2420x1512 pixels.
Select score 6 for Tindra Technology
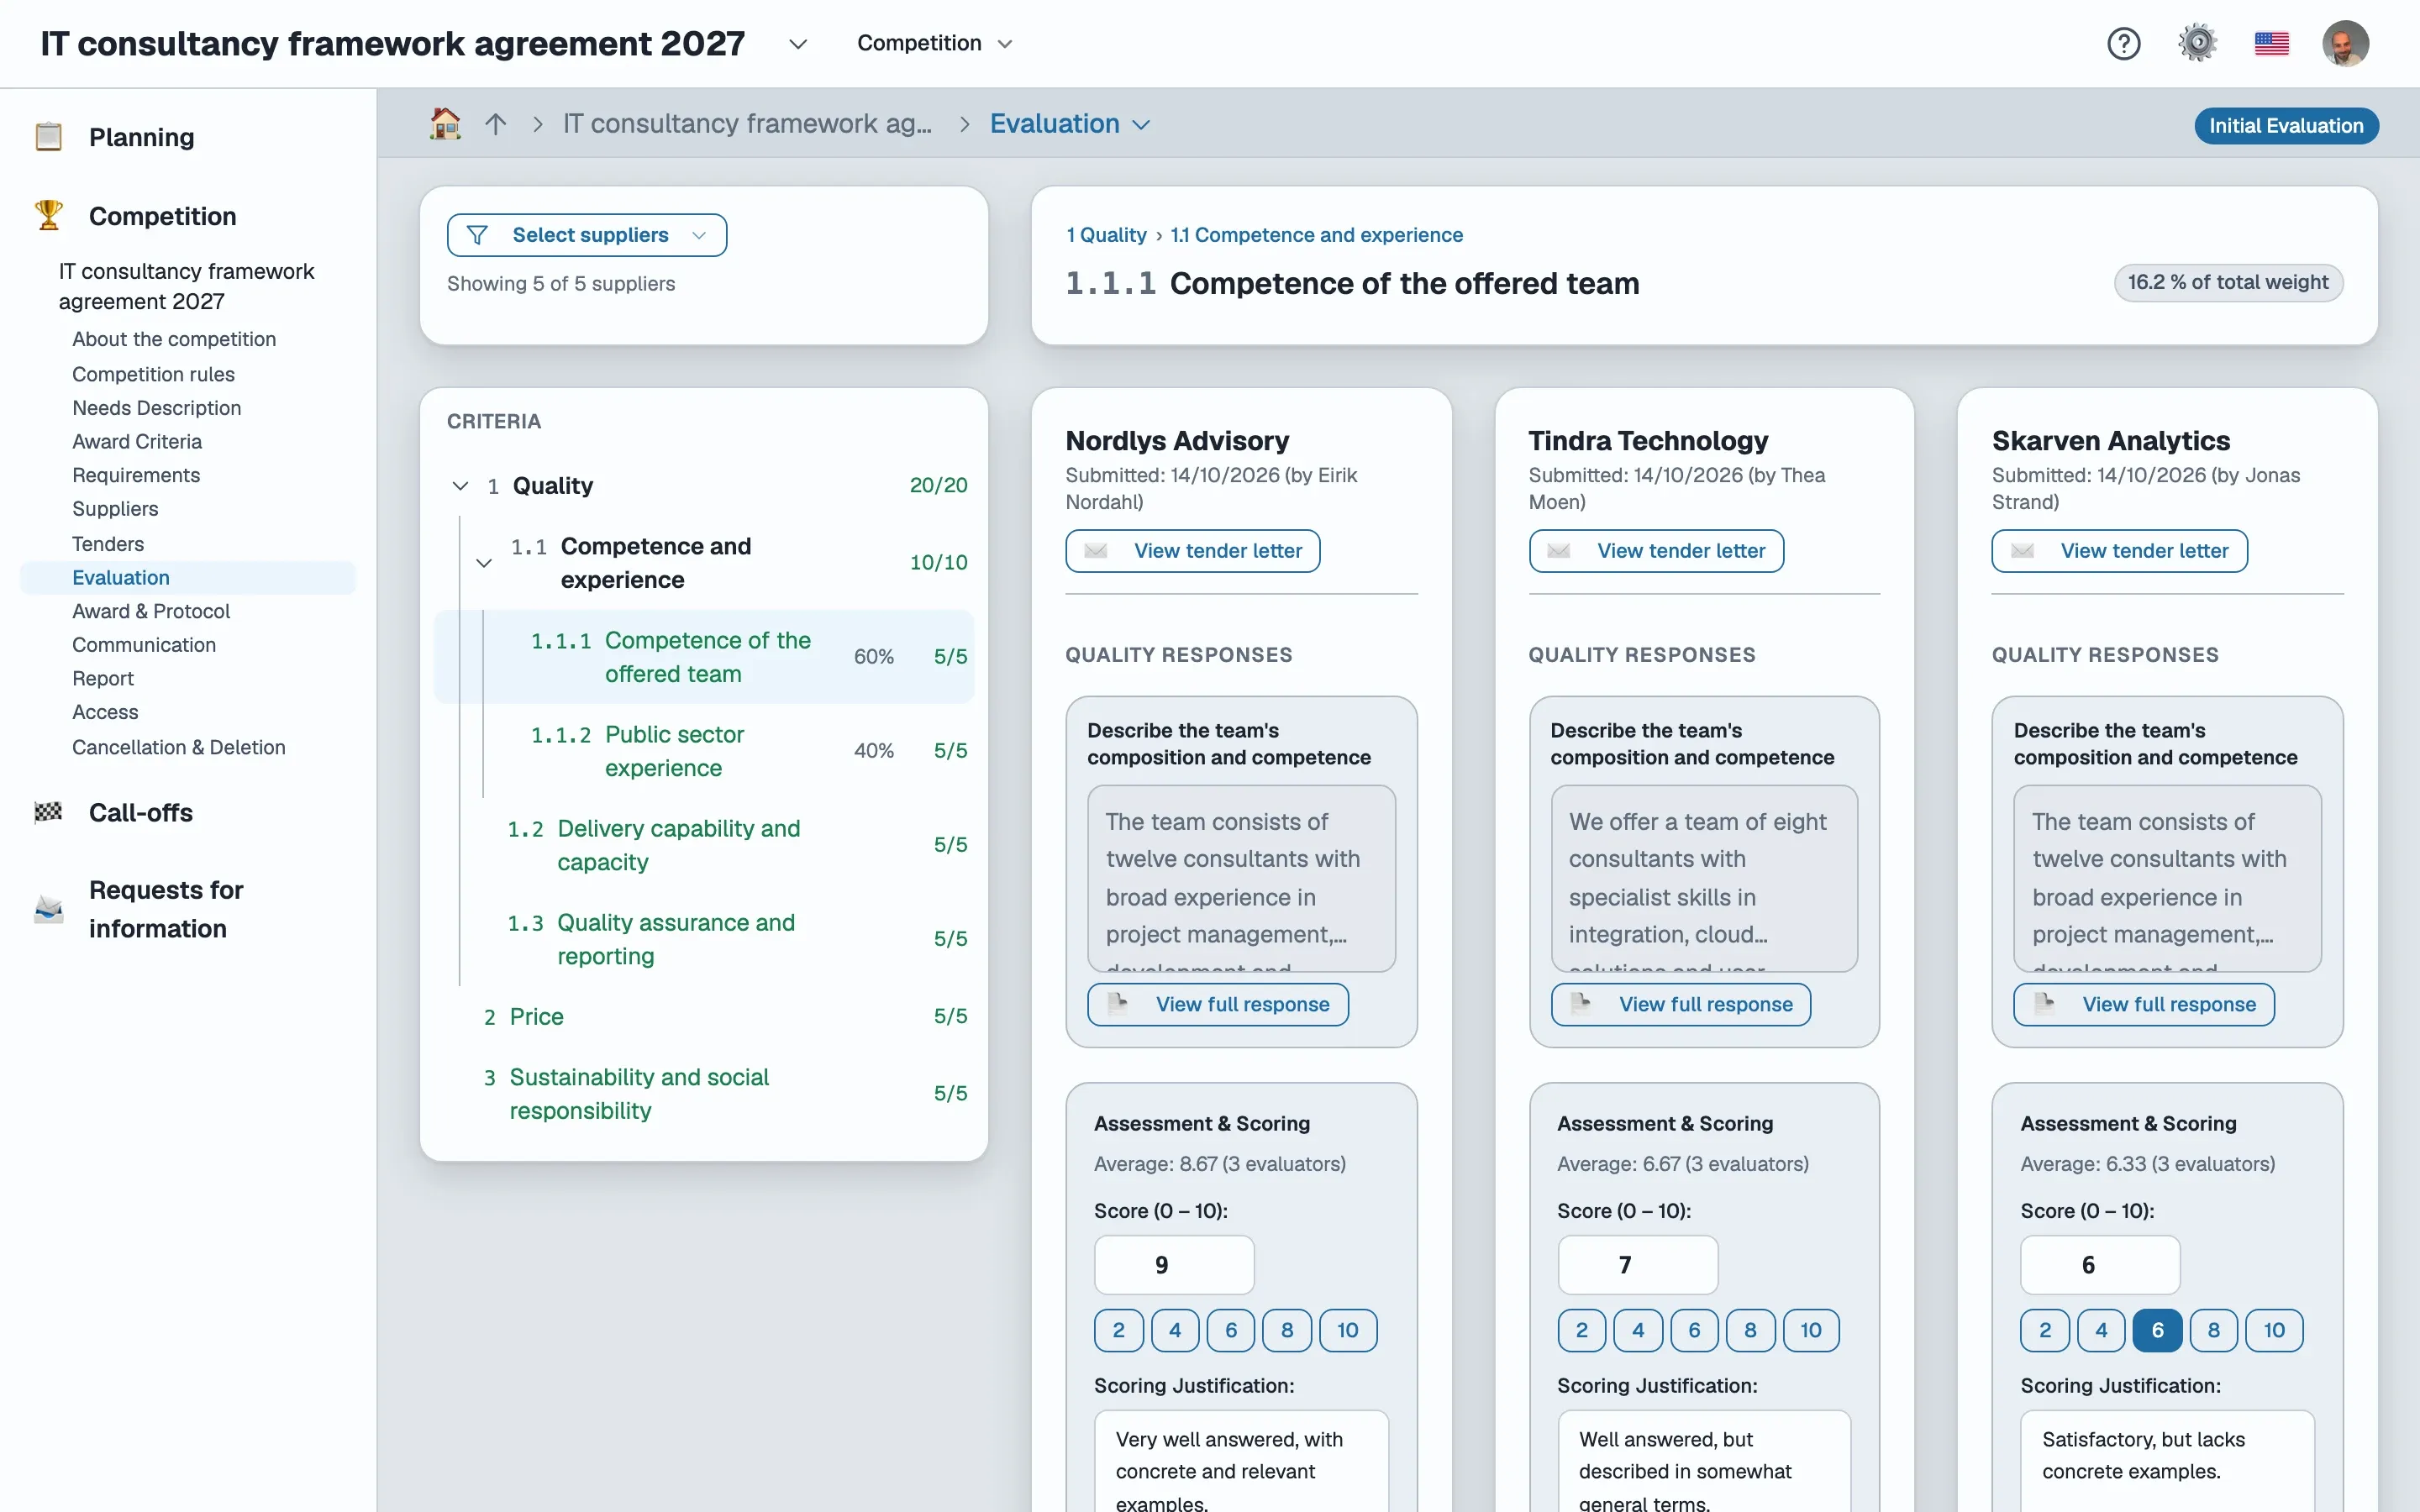[1693, 1330]
